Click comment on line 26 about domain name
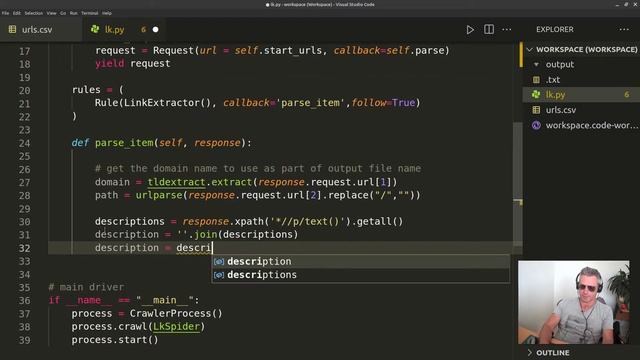 [x=258, y=169]
